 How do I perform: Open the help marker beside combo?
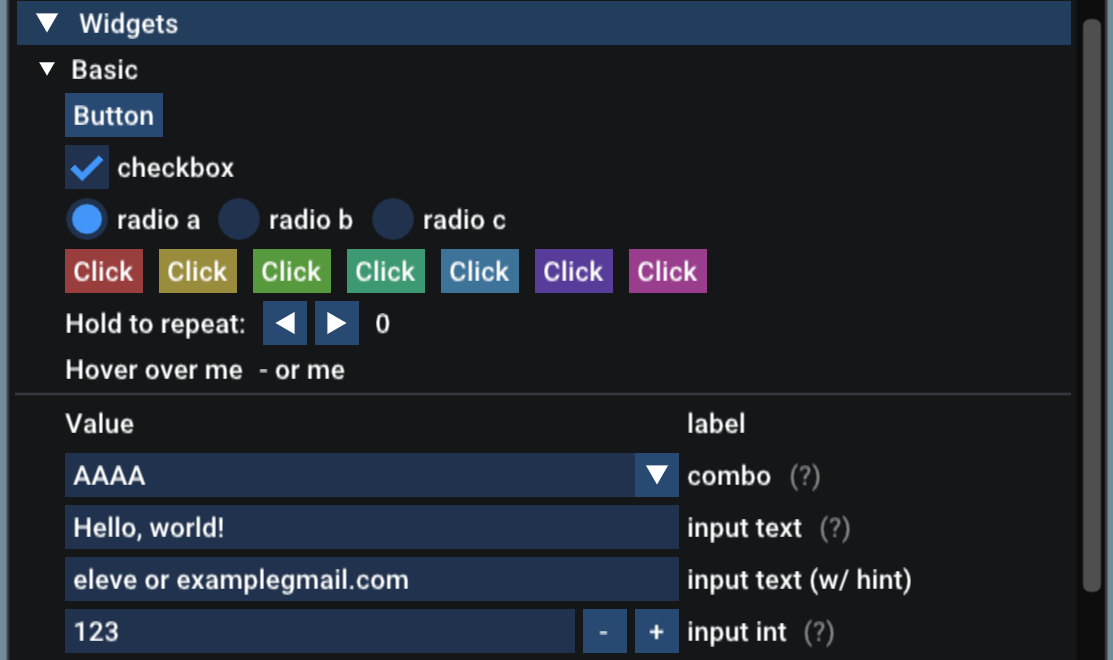click(x=808, y=476)
